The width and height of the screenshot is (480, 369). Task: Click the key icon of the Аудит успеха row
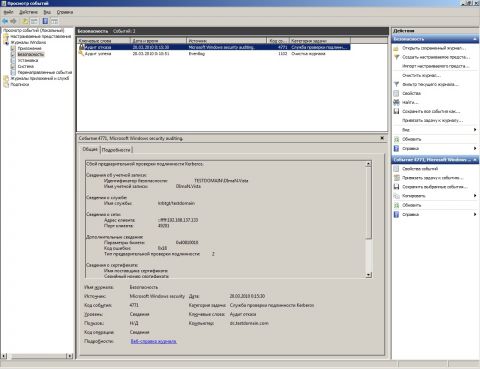click(81, 53)
